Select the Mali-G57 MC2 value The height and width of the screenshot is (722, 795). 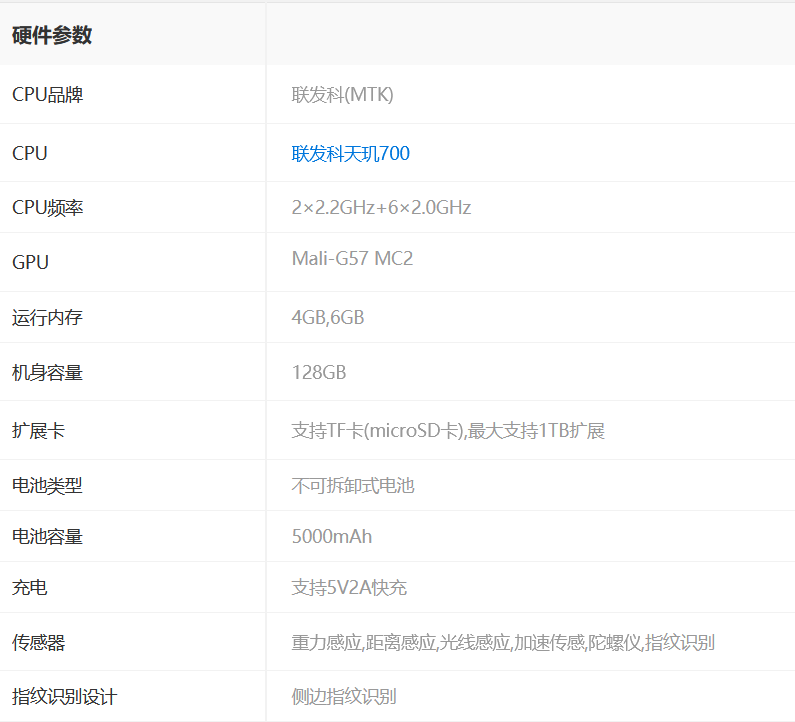[352, 259]
